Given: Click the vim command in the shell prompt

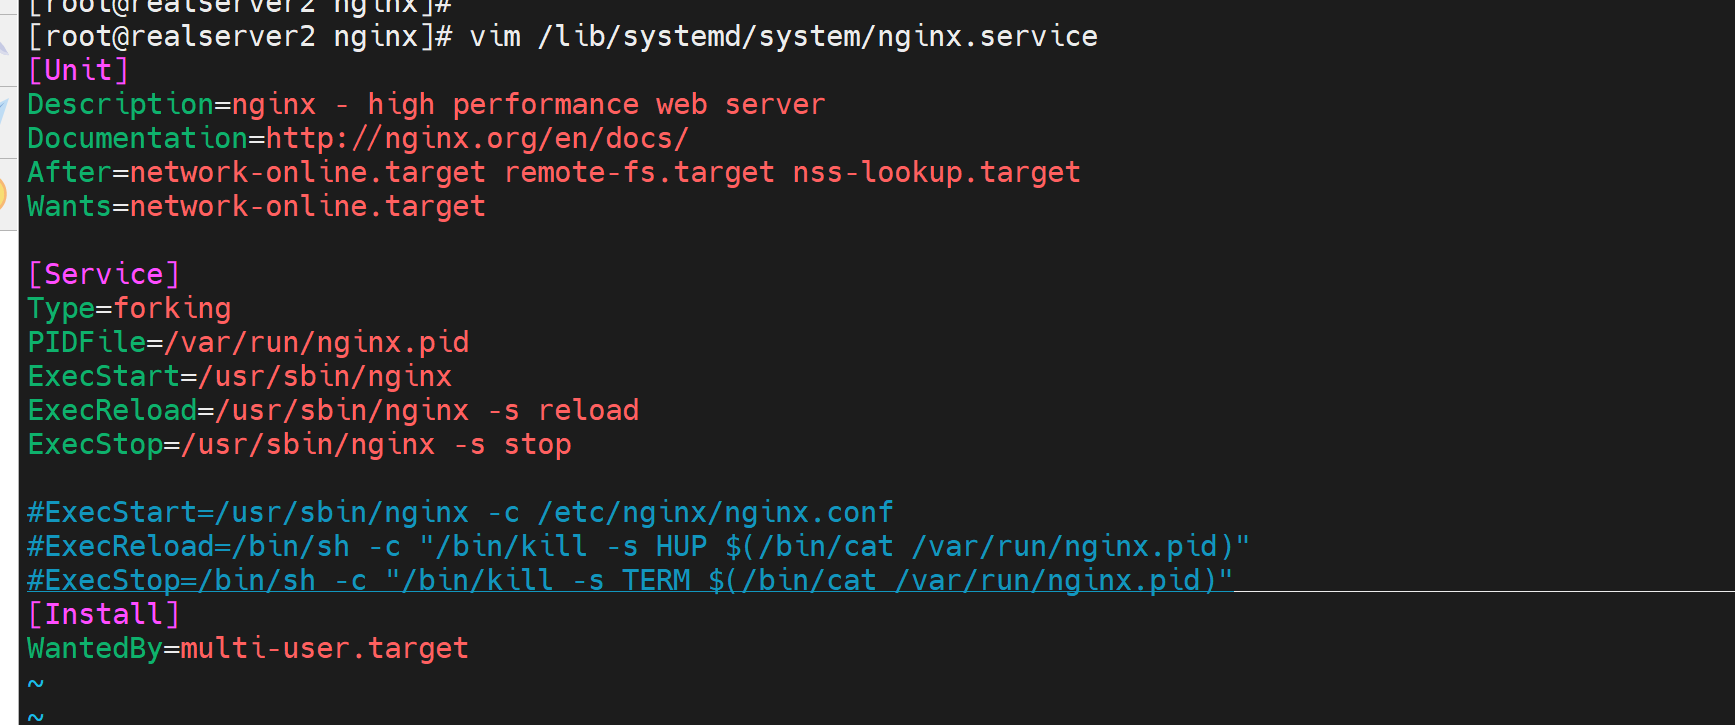Looking at the screenshot, I should click(x=496, y=37).
